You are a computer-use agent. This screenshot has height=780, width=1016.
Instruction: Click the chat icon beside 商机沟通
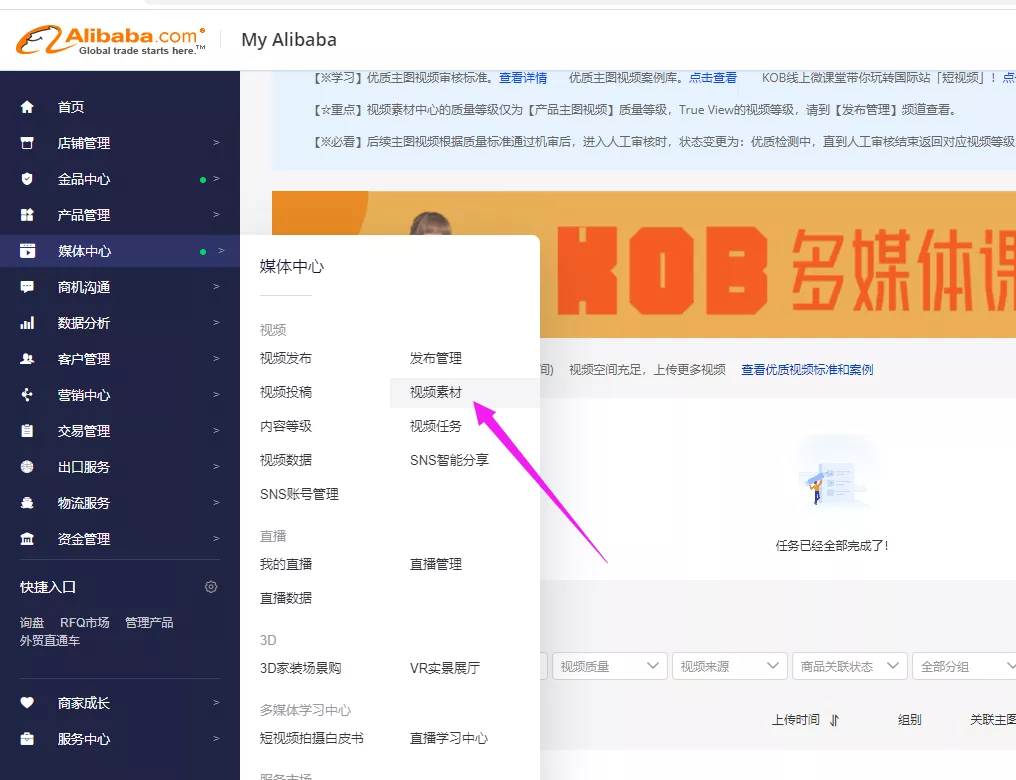(x=27, y=286)
